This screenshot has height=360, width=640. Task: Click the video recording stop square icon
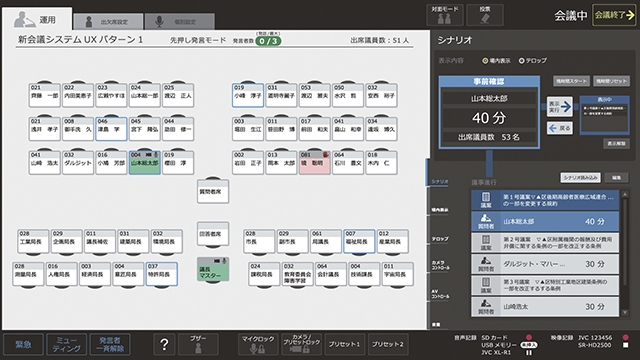[625, 345]
